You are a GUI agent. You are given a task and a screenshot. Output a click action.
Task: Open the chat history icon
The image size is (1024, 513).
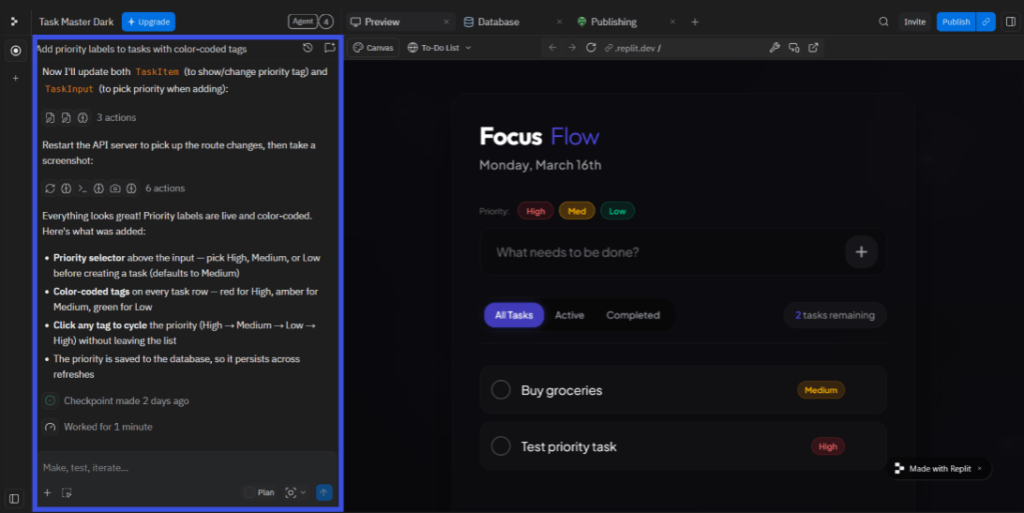(x=308, y=48)
